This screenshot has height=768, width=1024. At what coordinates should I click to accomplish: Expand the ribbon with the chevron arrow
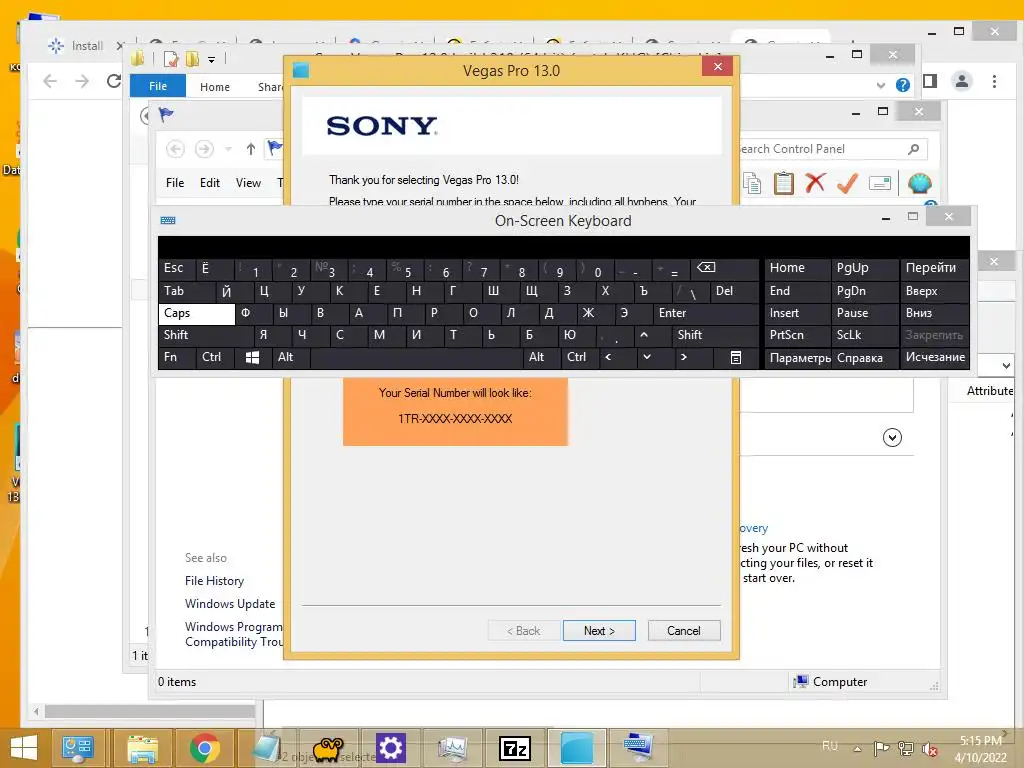pos(881,86)
